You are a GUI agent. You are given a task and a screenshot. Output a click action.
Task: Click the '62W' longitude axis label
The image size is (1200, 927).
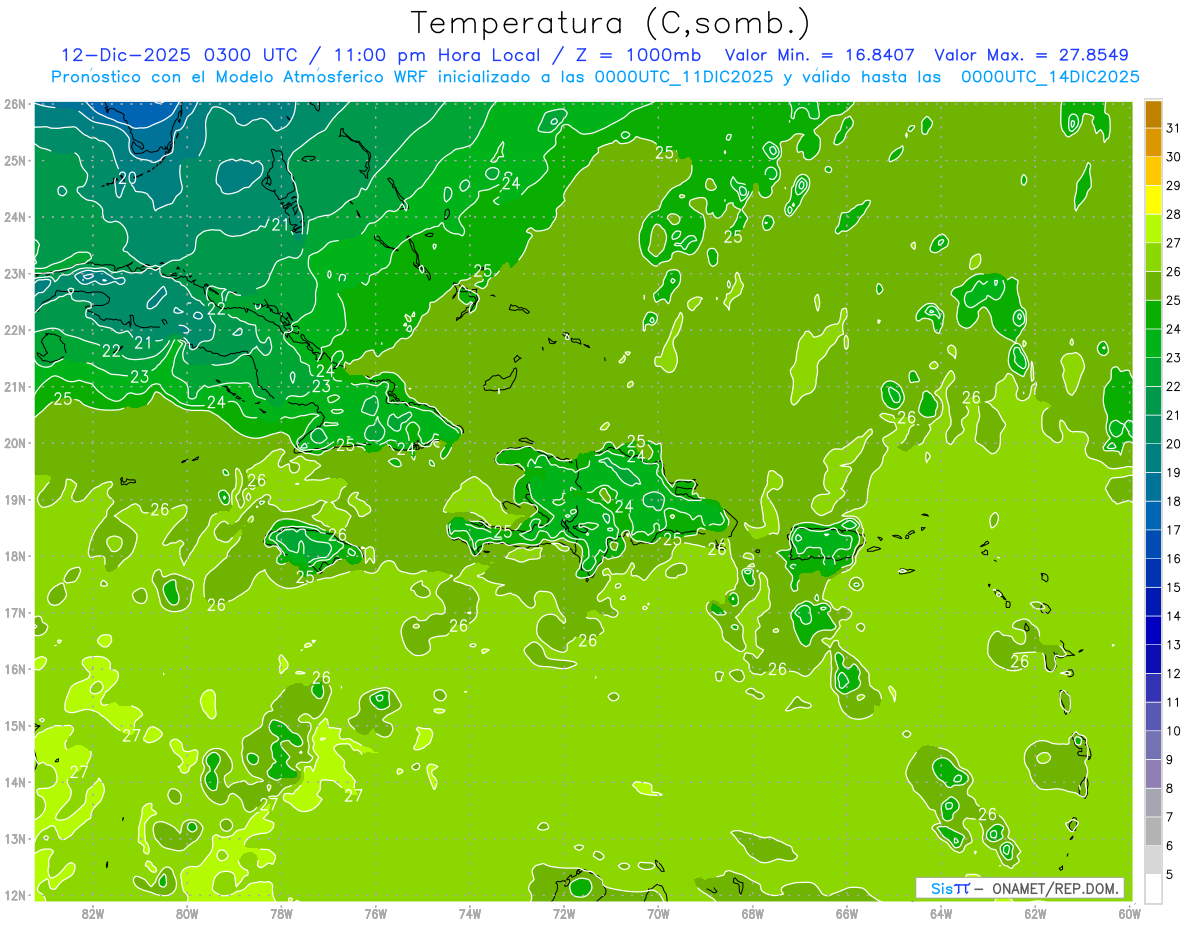(1035, 913)
